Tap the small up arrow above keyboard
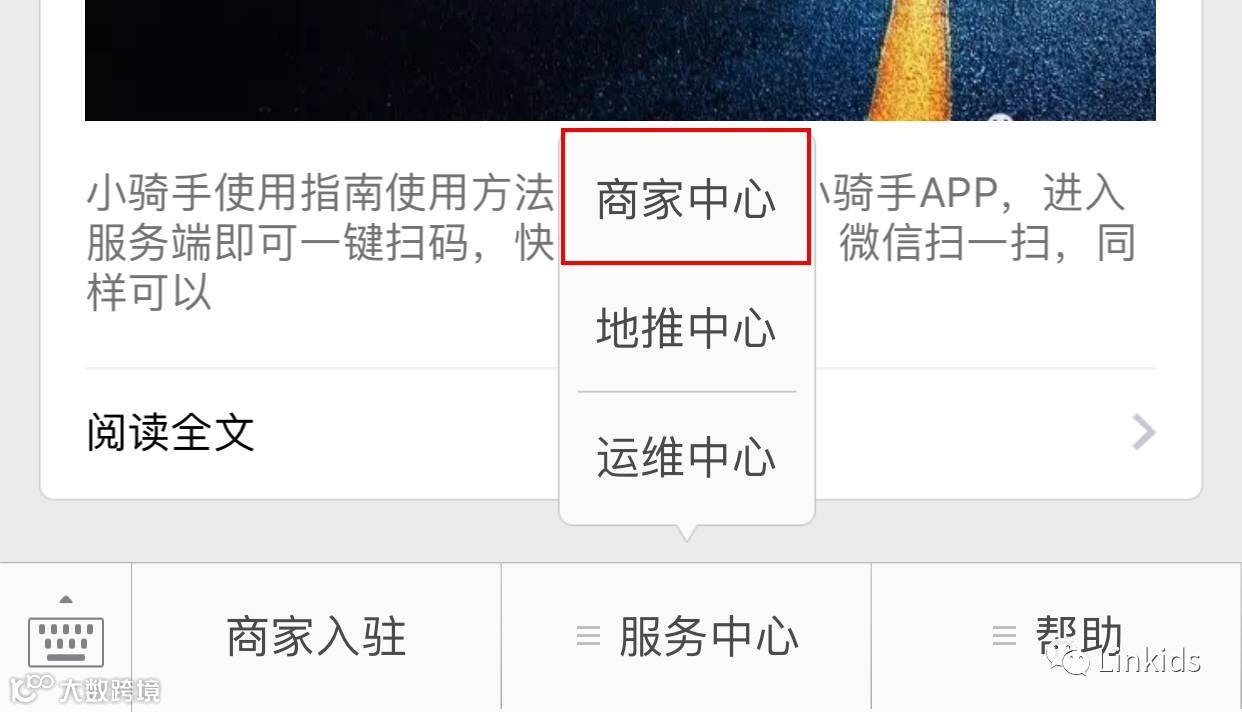1242x712 pixels. [66, 599]
